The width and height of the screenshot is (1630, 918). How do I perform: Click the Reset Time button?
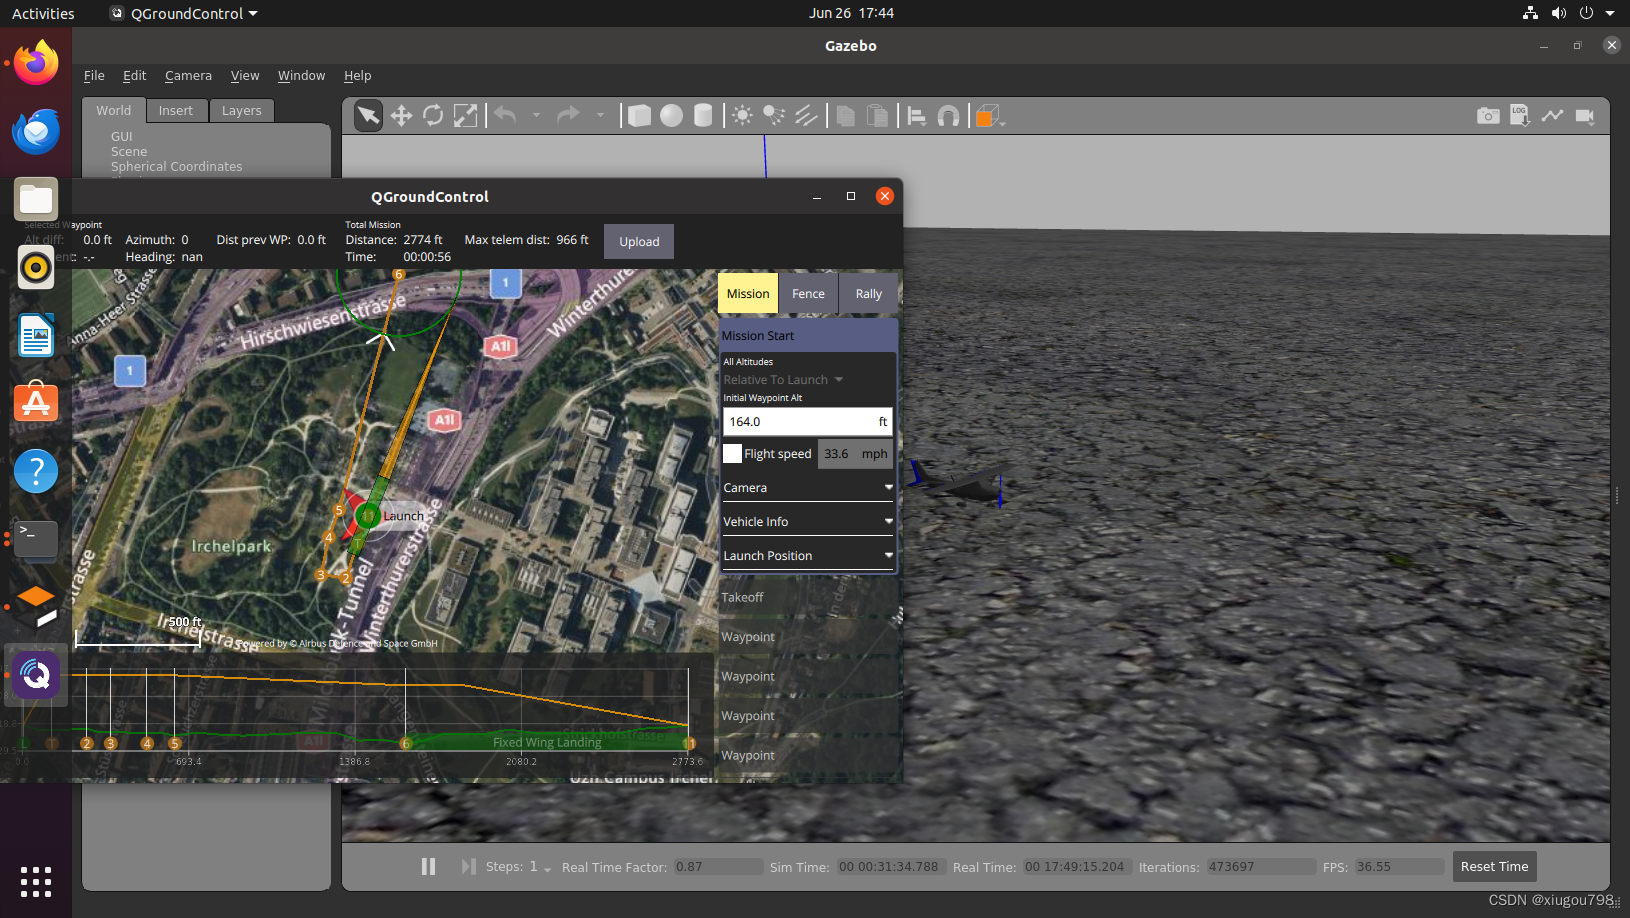click(1494, 866)
